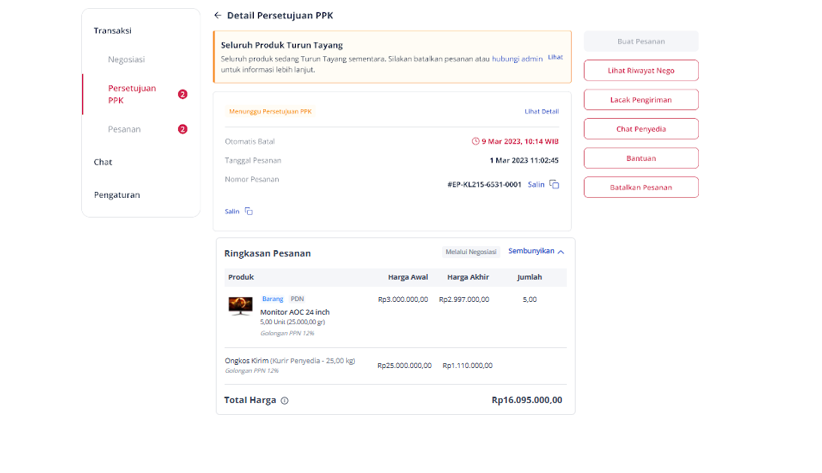Click the copy icon under Nomor Pesanan label

(x=248, y=211)
